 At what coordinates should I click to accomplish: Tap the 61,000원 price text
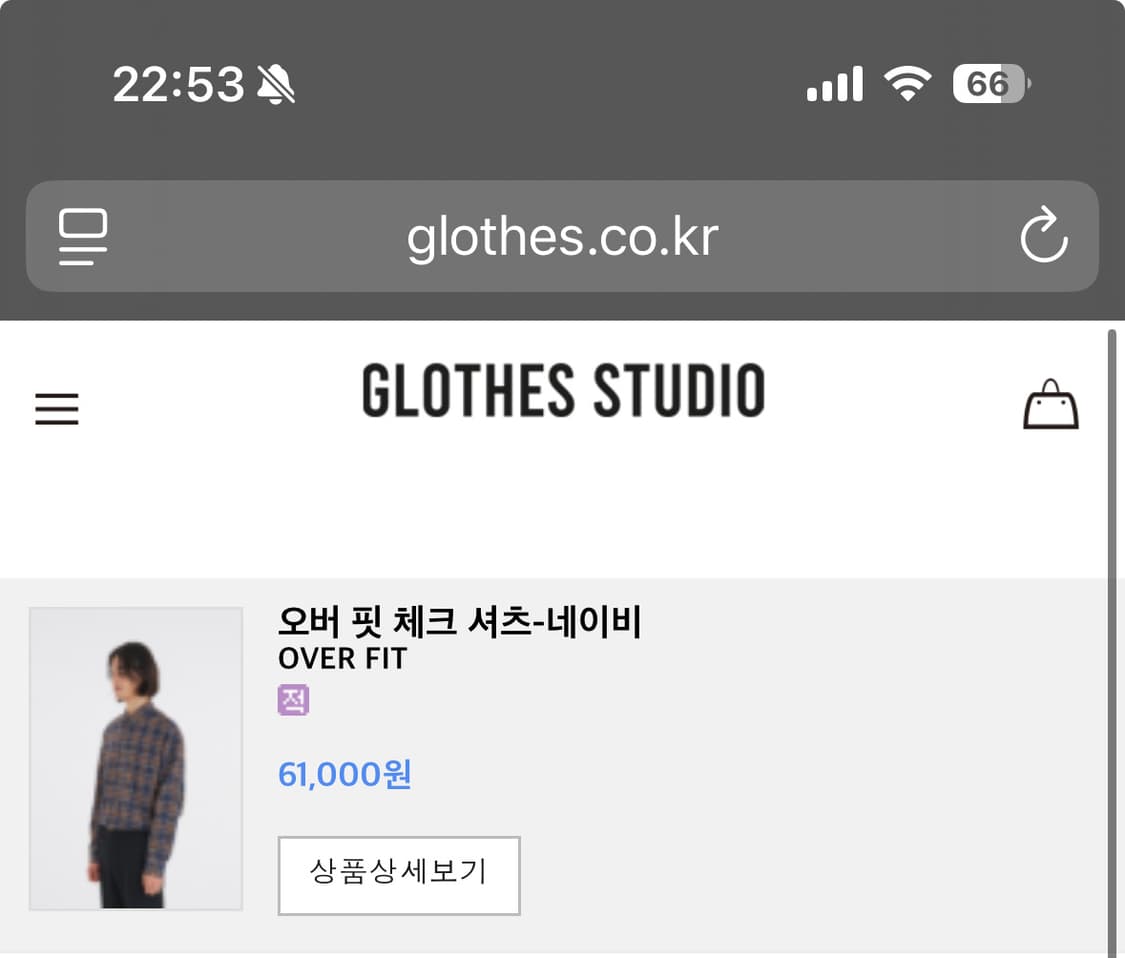click(x=345, y=774)
